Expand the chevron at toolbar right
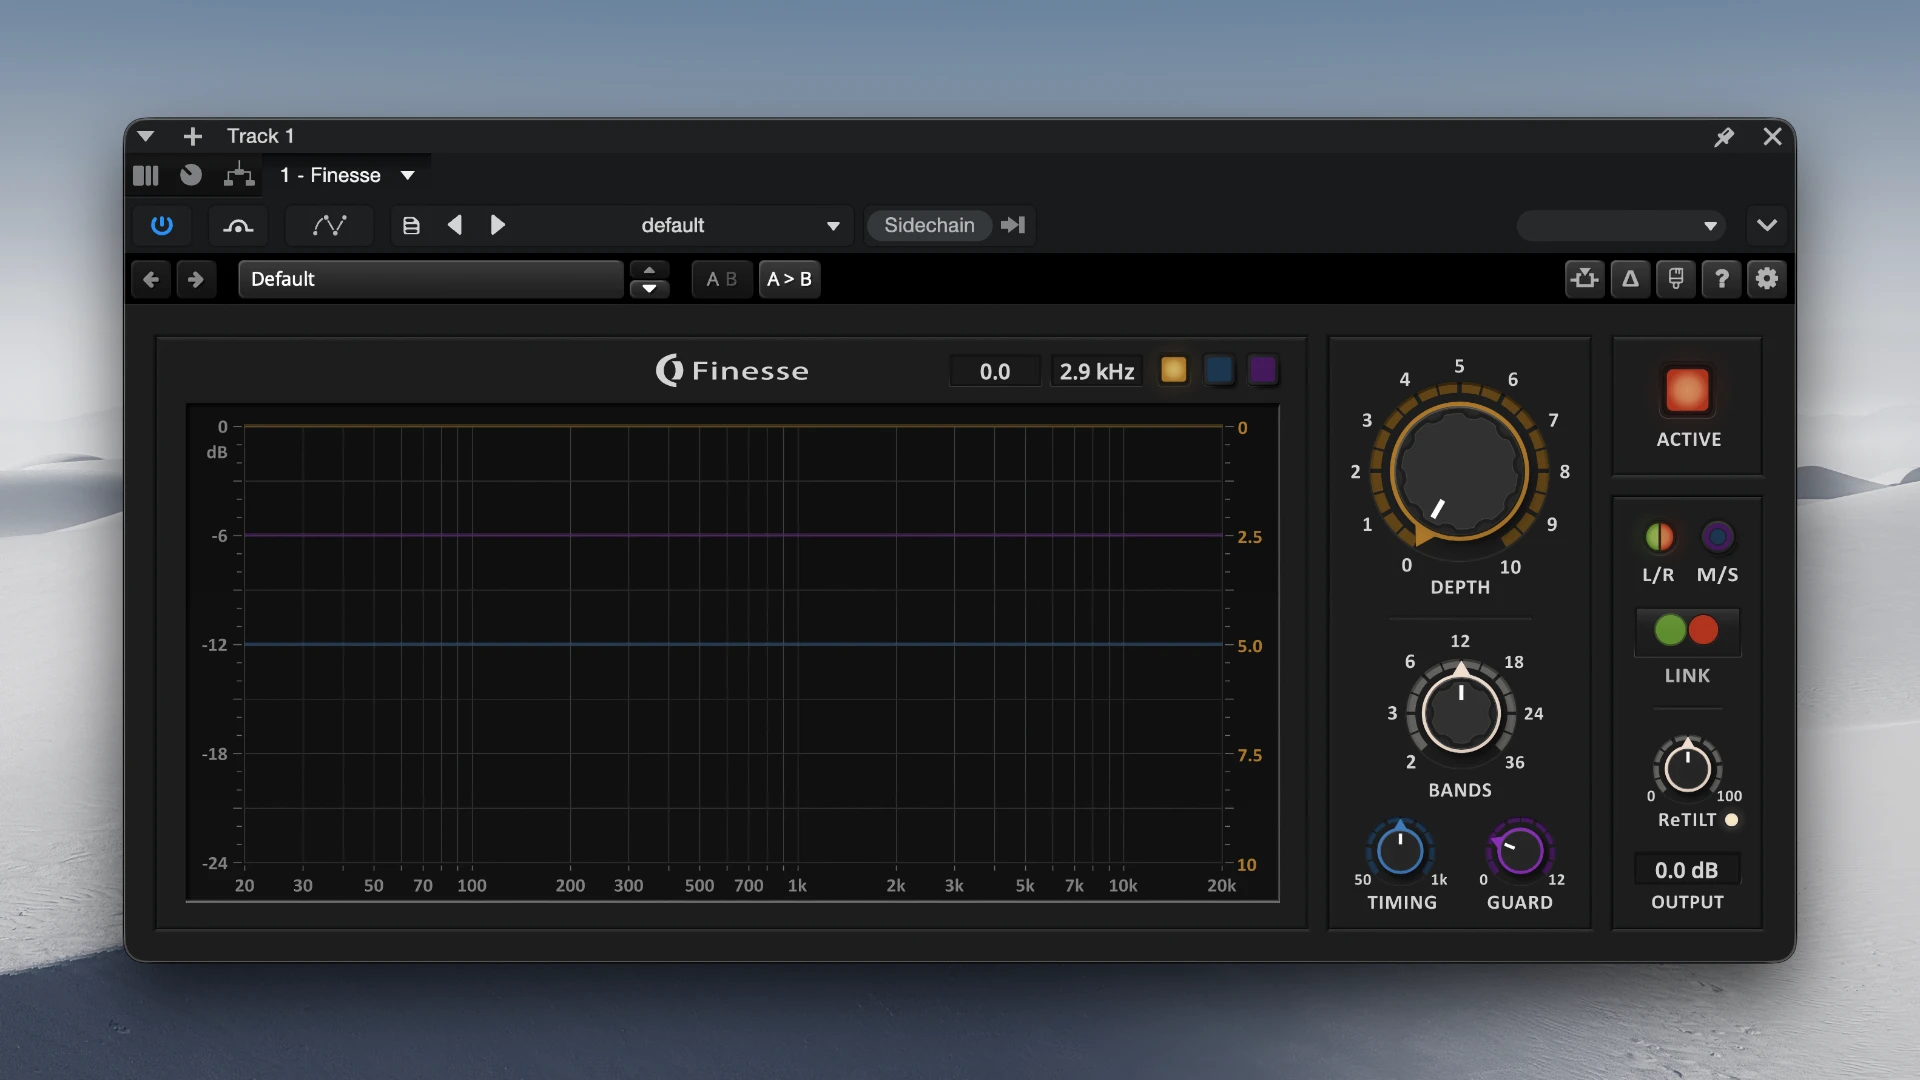 (x=1767, y=225)
